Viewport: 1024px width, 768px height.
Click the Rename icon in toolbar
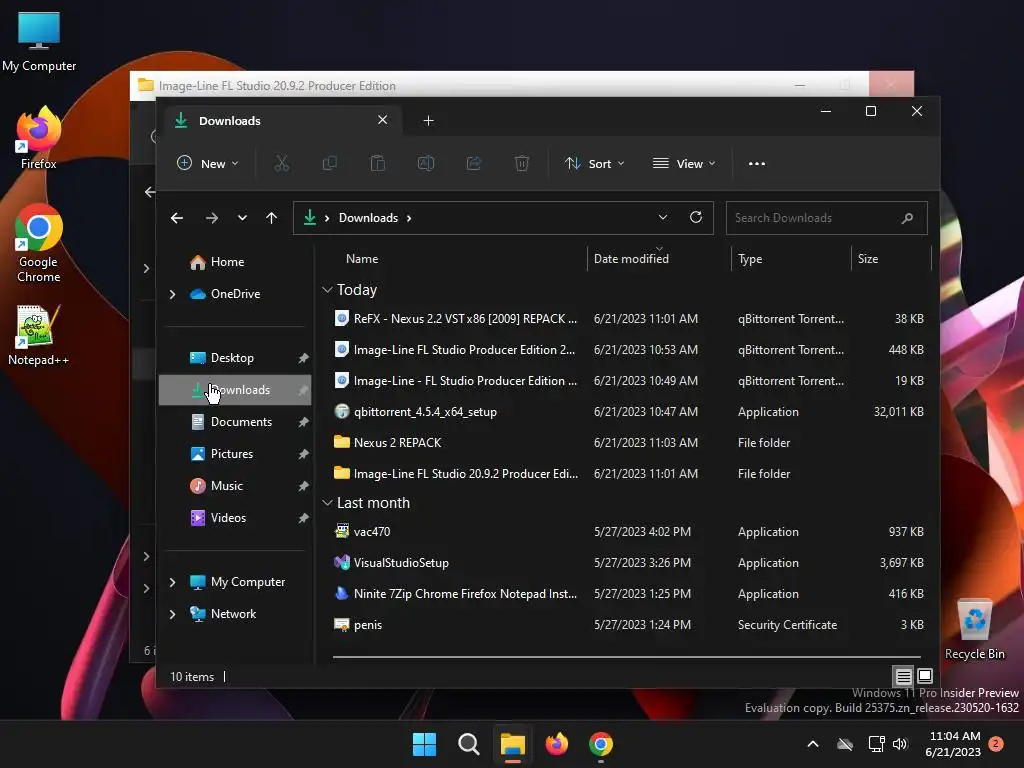(426, 163)
